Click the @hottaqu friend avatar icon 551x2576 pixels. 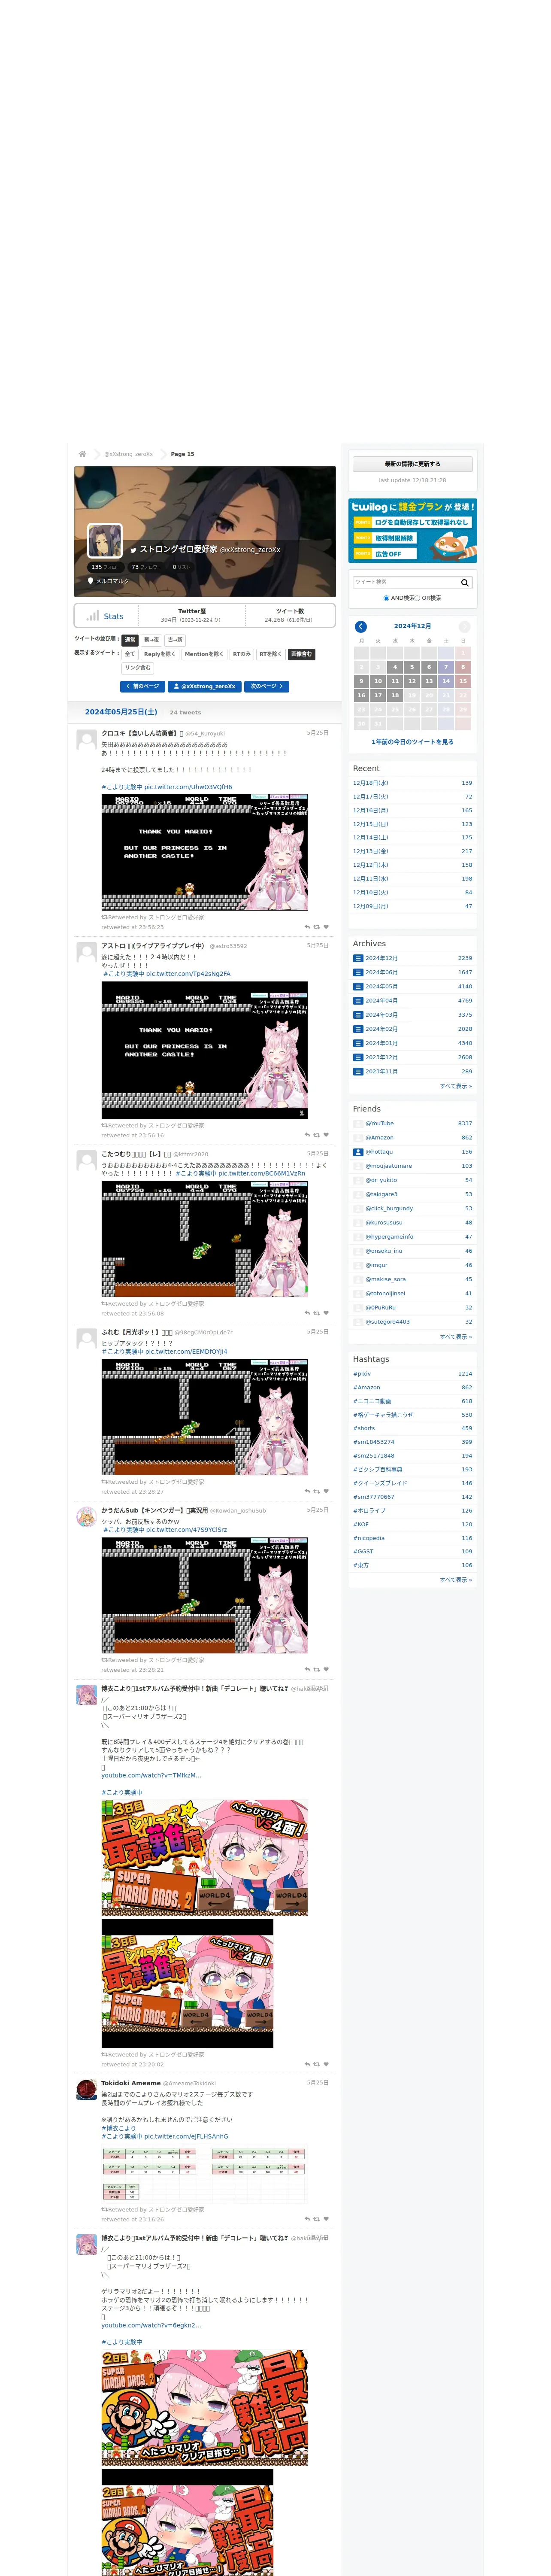pos(358,1152)
